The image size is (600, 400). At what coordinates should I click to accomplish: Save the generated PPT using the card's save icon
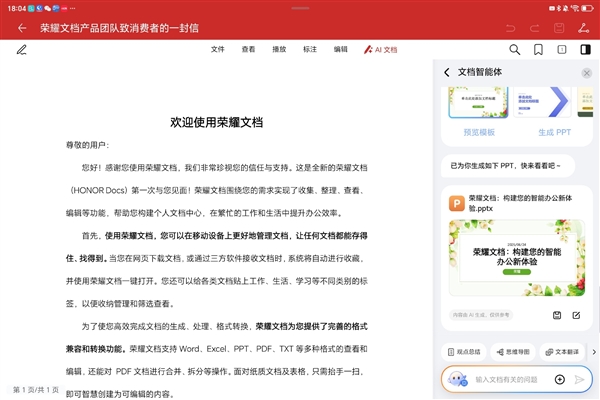[556, 316]
